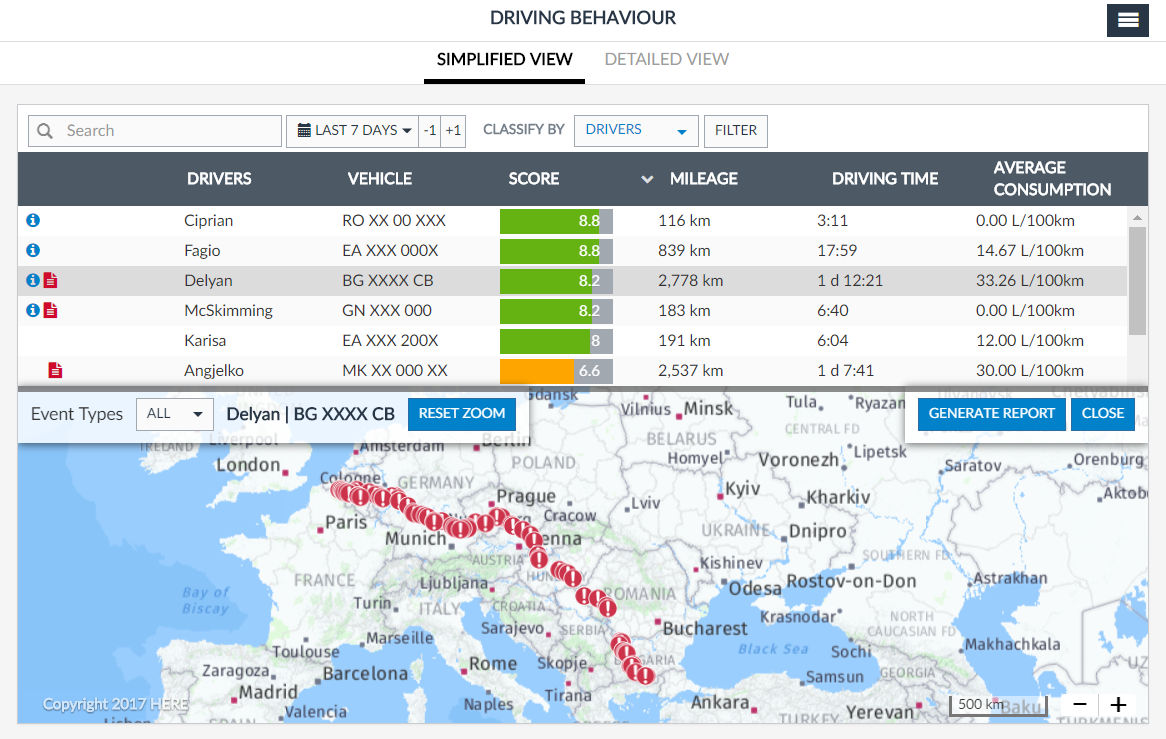Switch to the Detailed View tab
Screen dimensions: 1166x739
point(667,59)
